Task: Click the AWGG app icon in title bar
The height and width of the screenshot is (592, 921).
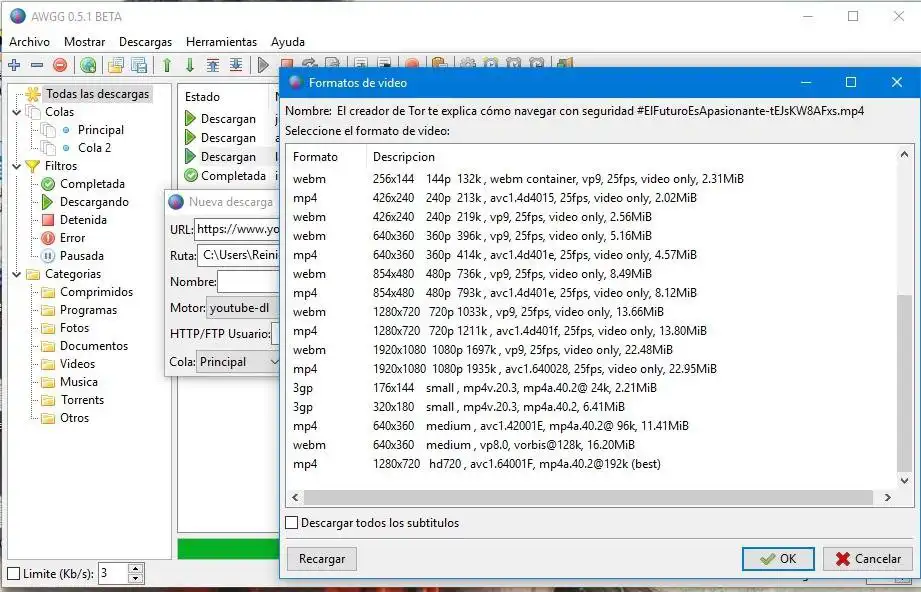Action: [18, 16]
